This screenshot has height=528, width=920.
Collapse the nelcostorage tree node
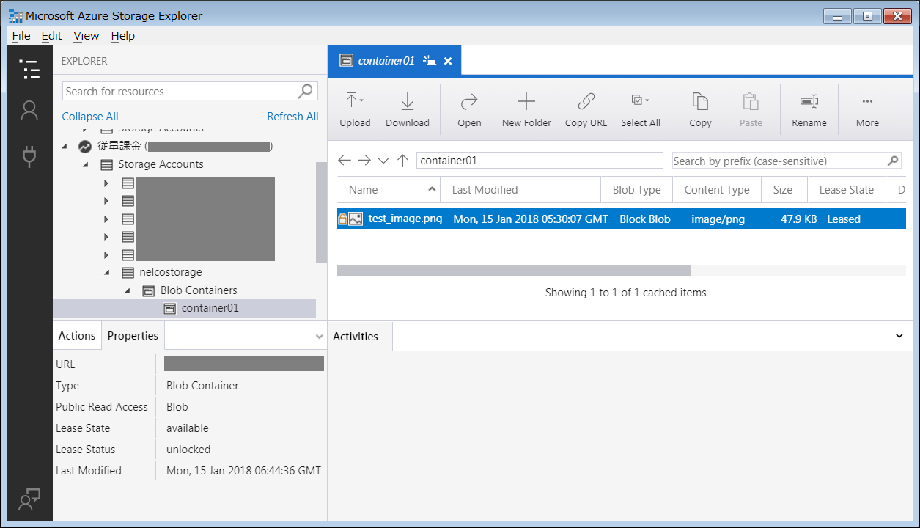tap(107, 272)
